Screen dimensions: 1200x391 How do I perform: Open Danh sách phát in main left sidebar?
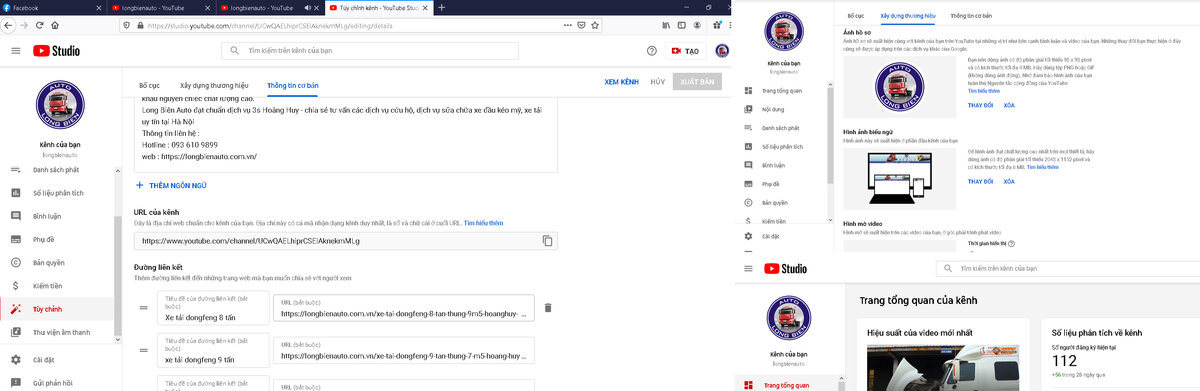click(x=55, y=170)
